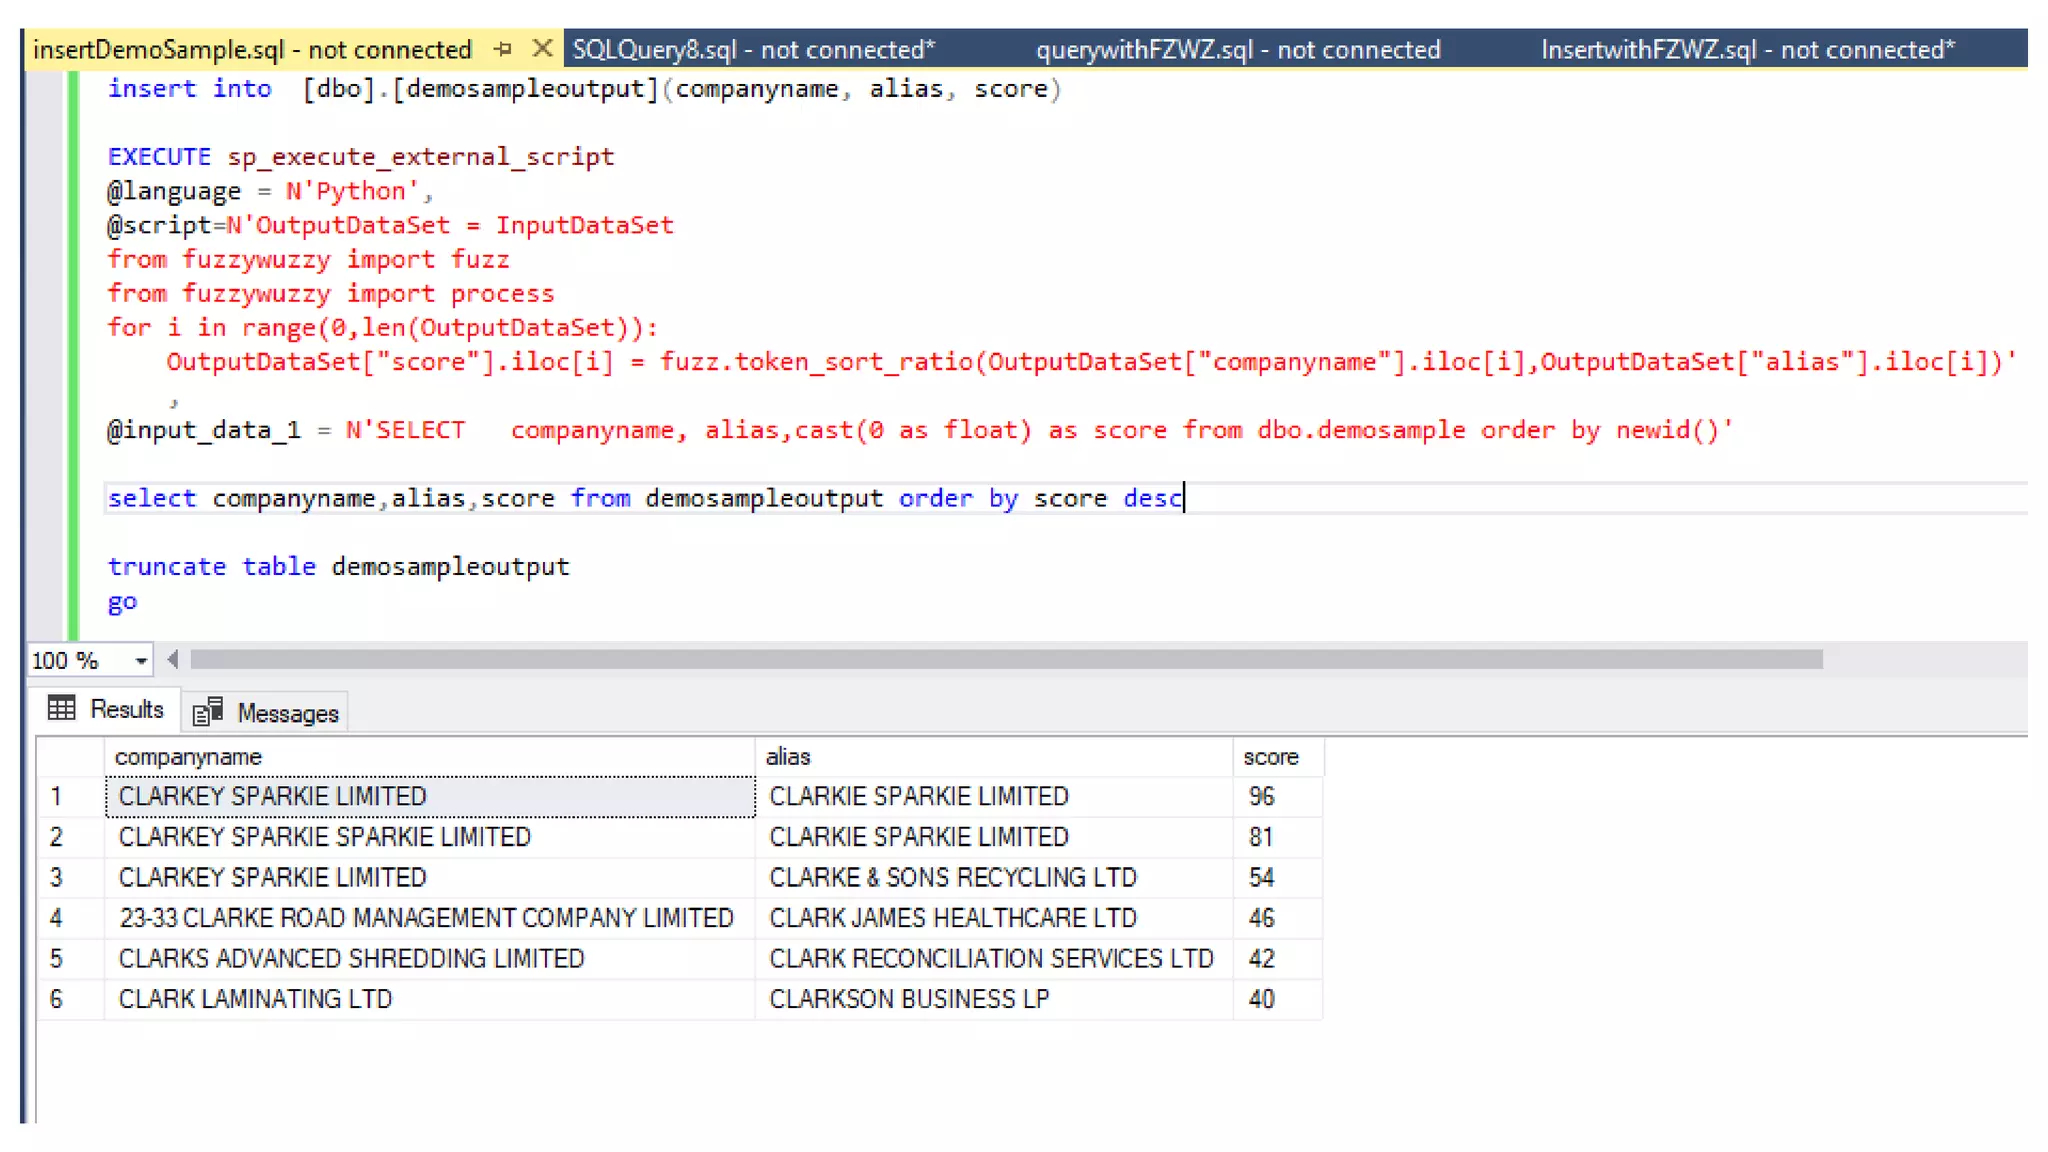Open the 100 % zoom dropdown
The image size is (2048, 1152).
(x=141, y=661)
